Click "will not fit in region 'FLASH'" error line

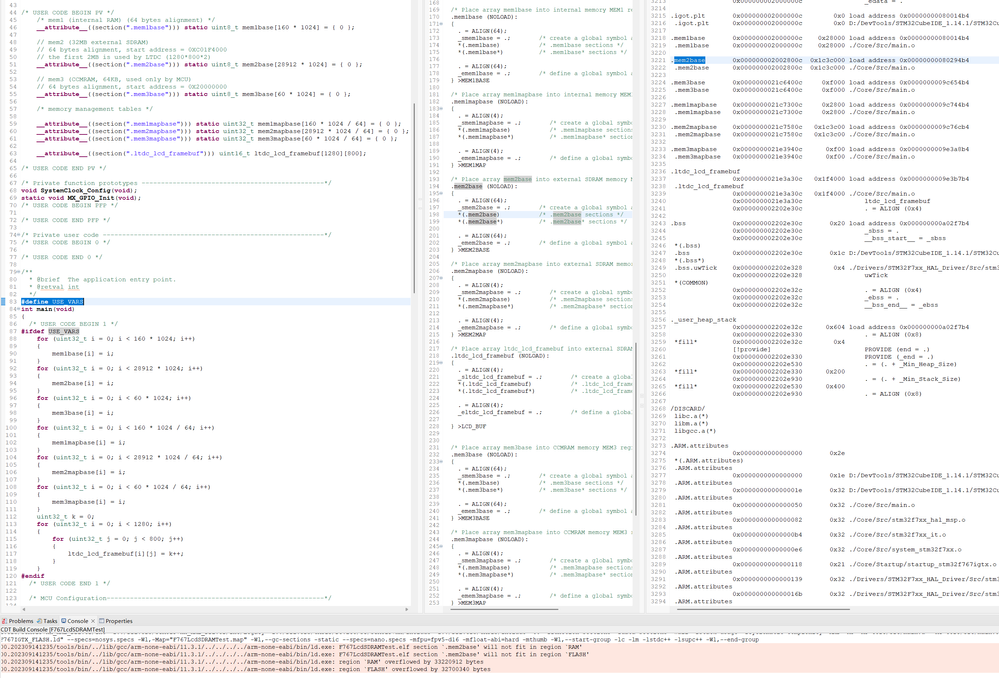point(294,654)
